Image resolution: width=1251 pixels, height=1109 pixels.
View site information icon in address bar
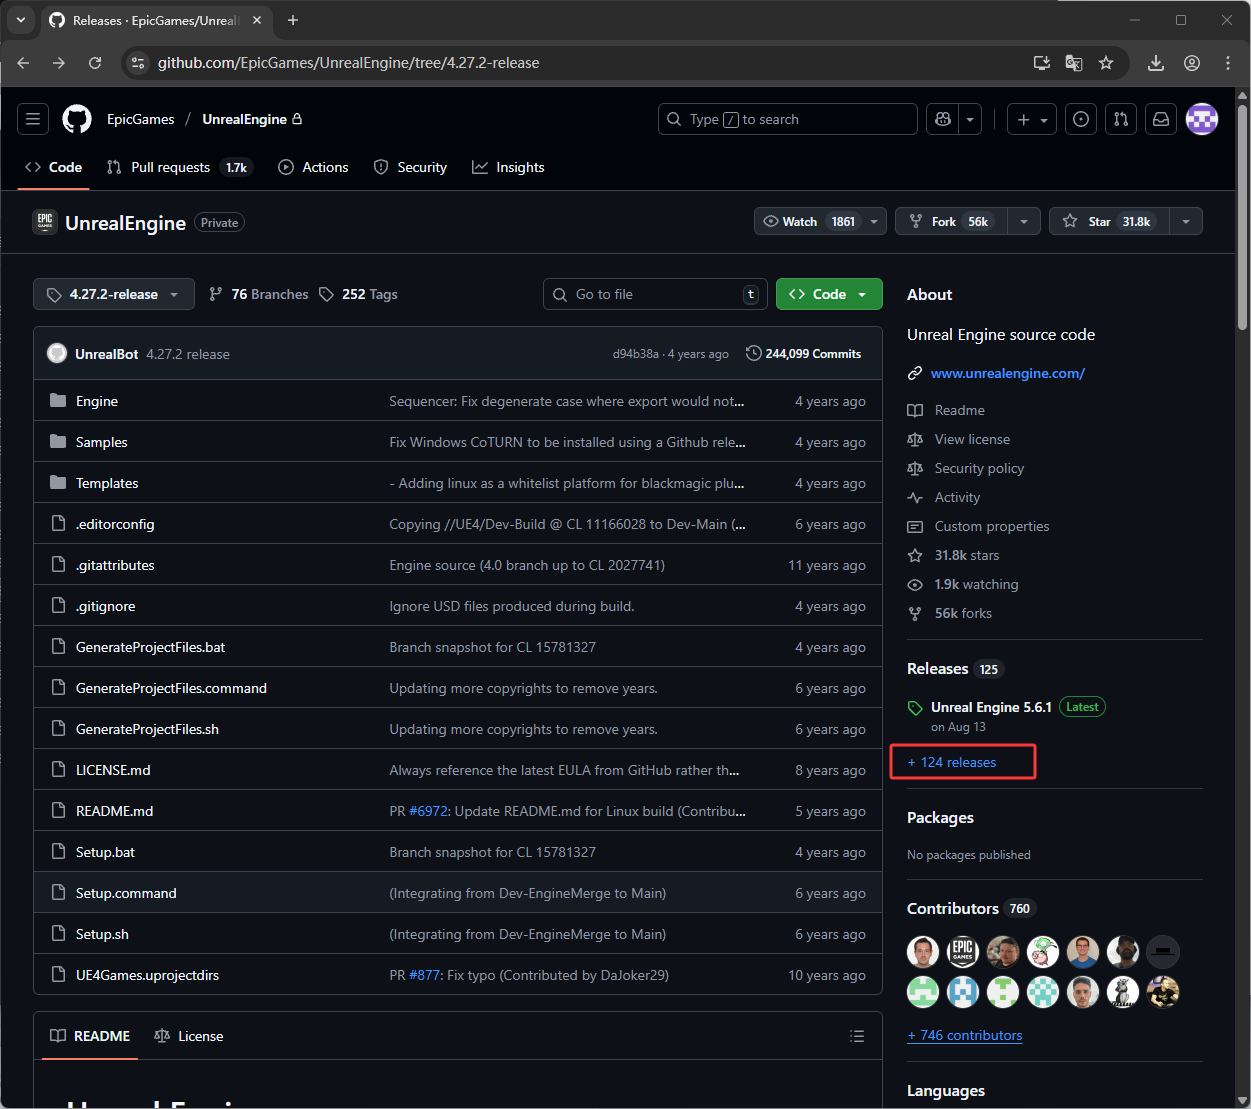tap(138, 63)
